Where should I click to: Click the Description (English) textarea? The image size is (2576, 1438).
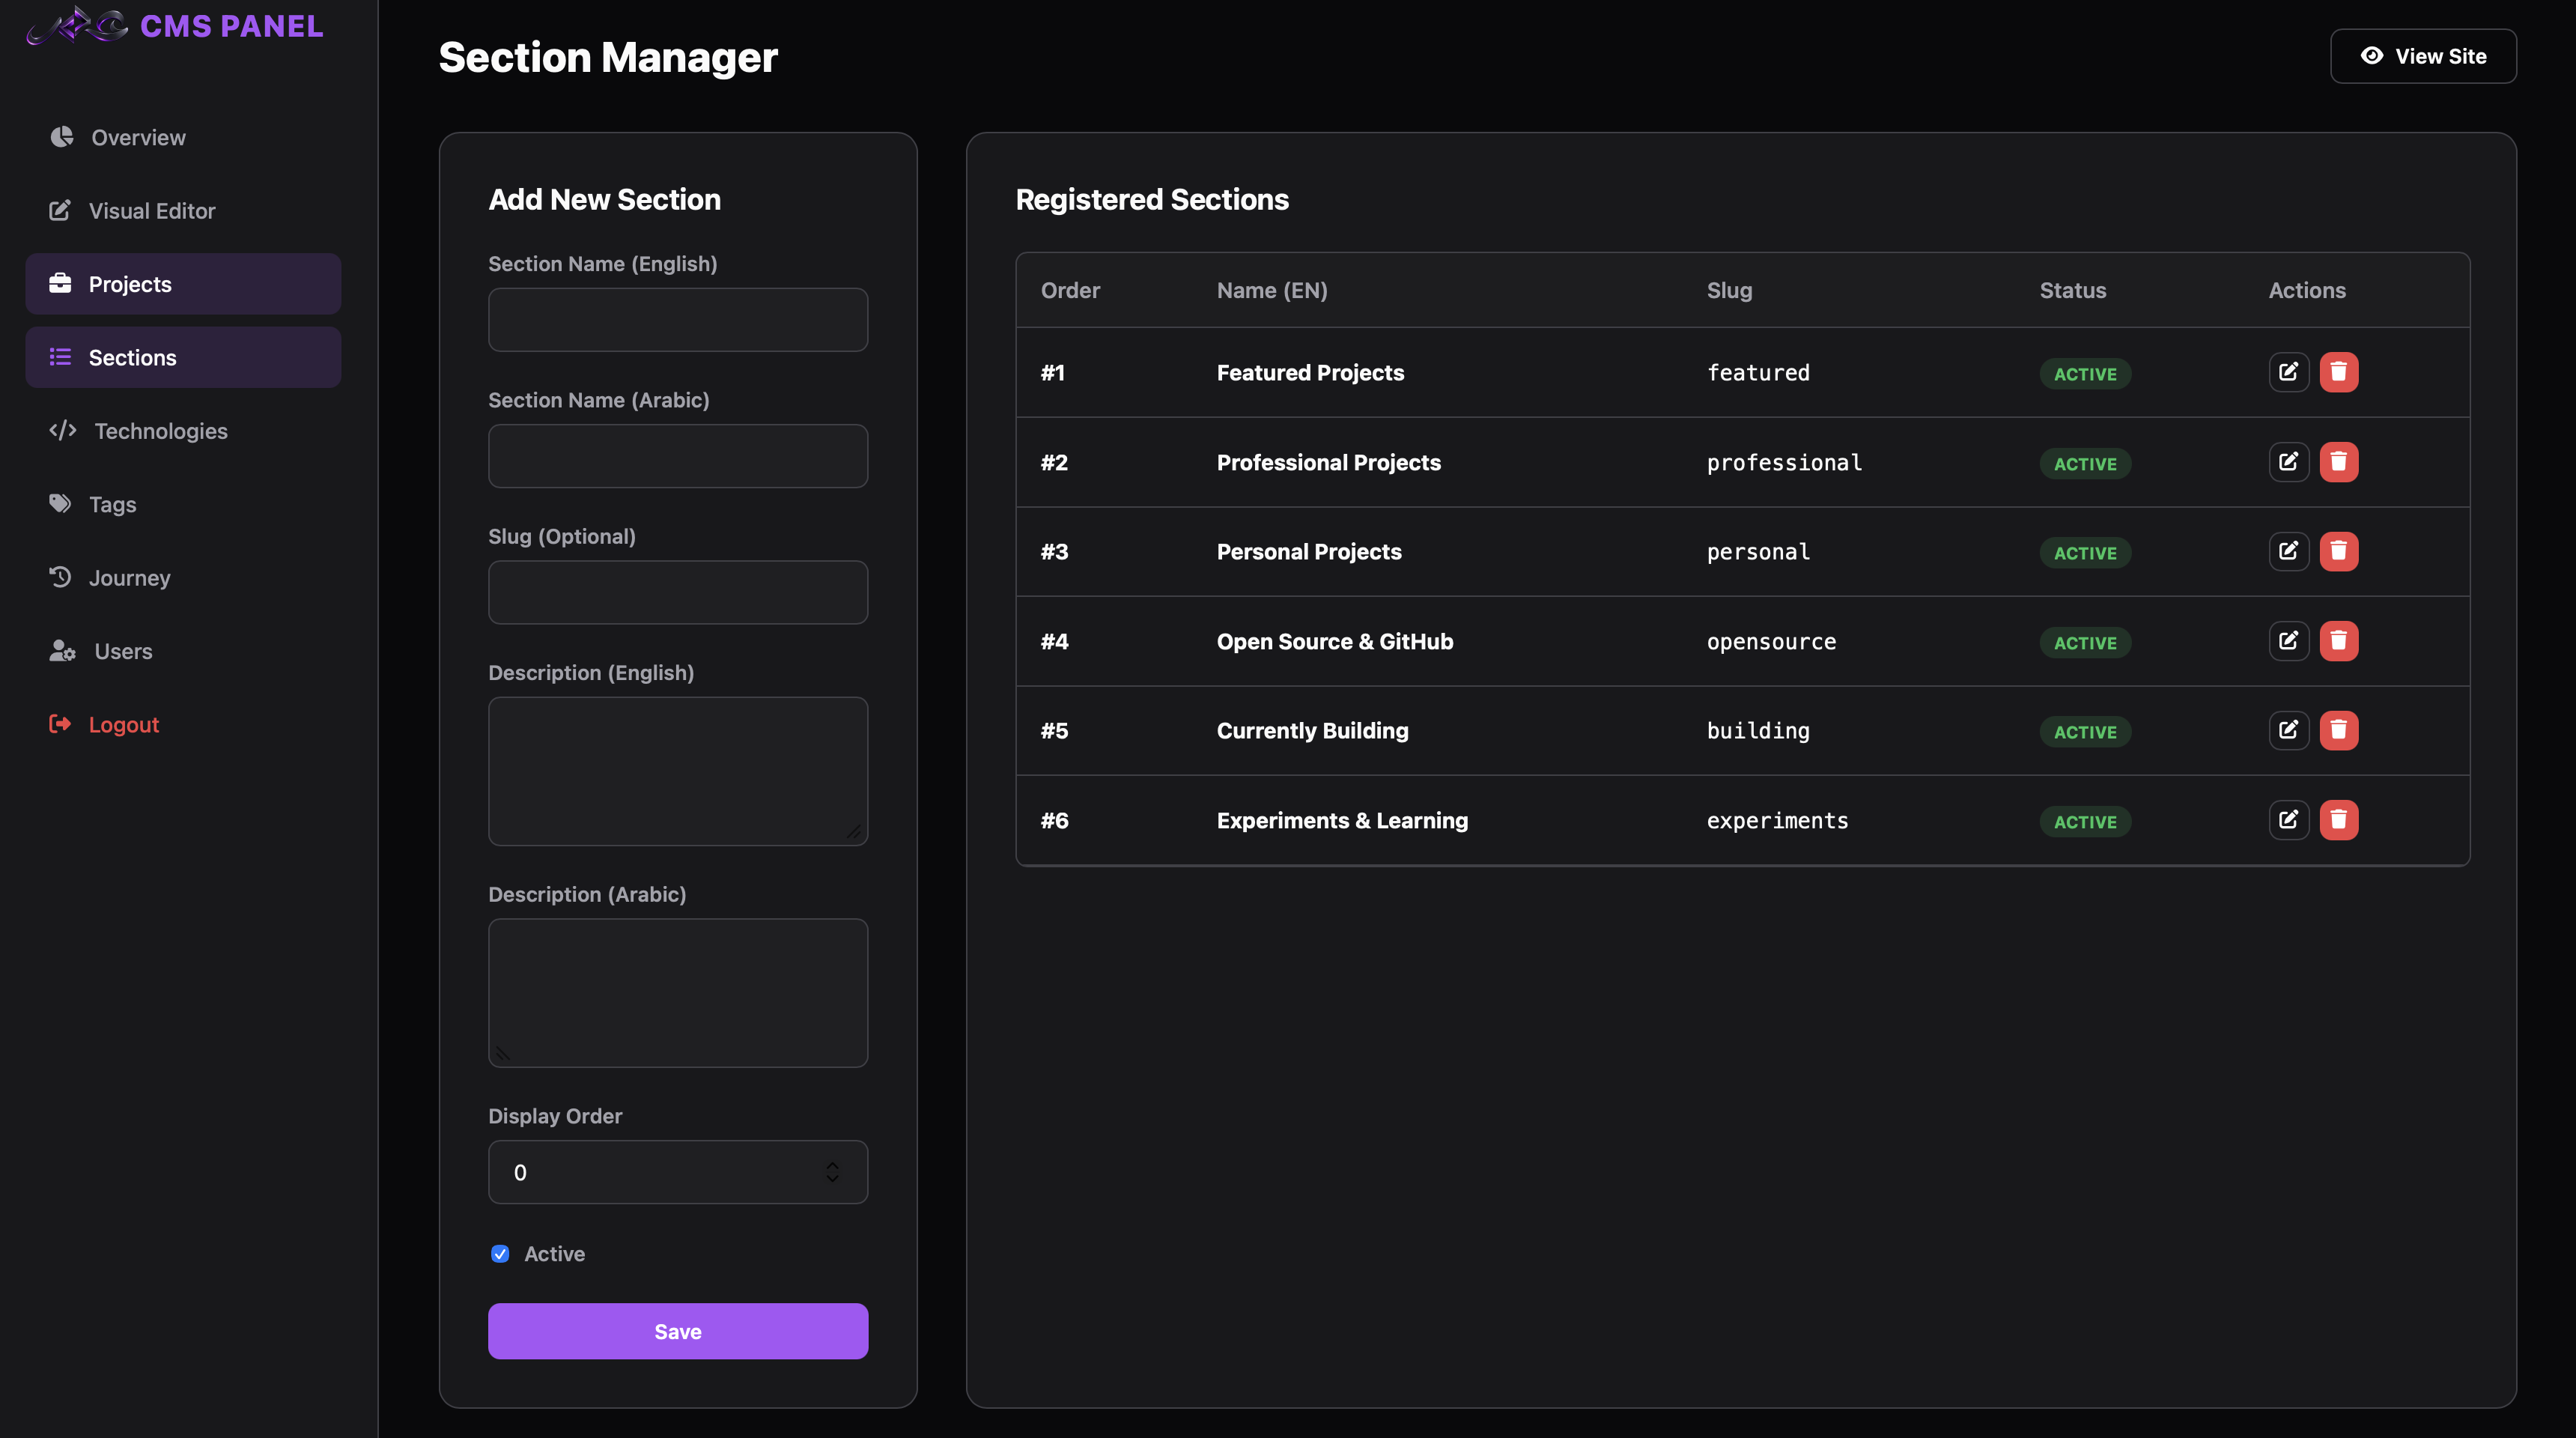678,771
